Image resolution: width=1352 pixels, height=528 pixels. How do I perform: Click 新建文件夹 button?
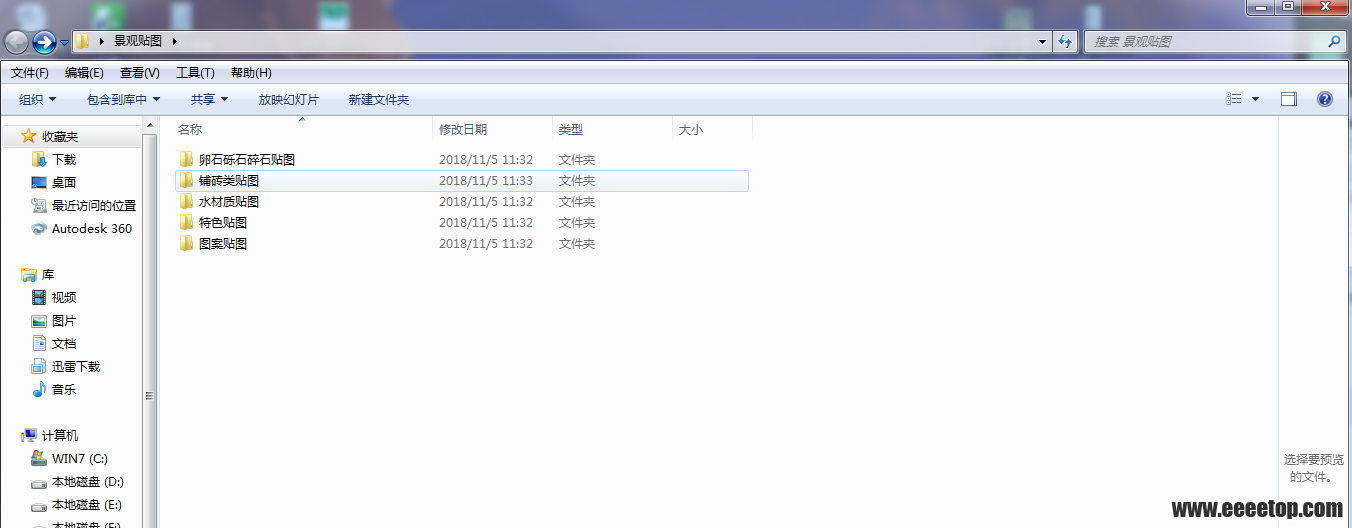click(x=379, y=99)
